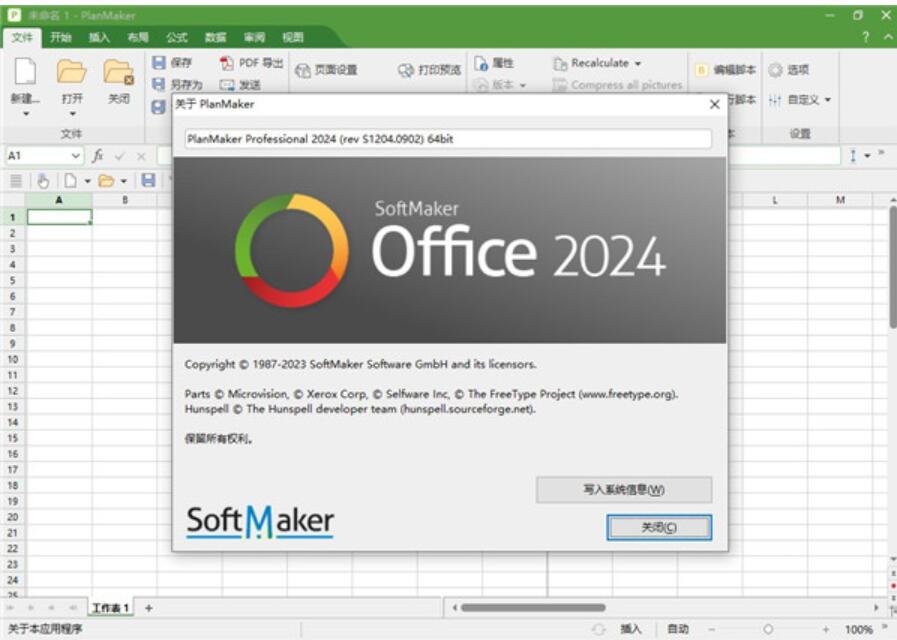Expand the Recalculate dropdown arrow
The image size is (897, 640).
click(638, 63)
